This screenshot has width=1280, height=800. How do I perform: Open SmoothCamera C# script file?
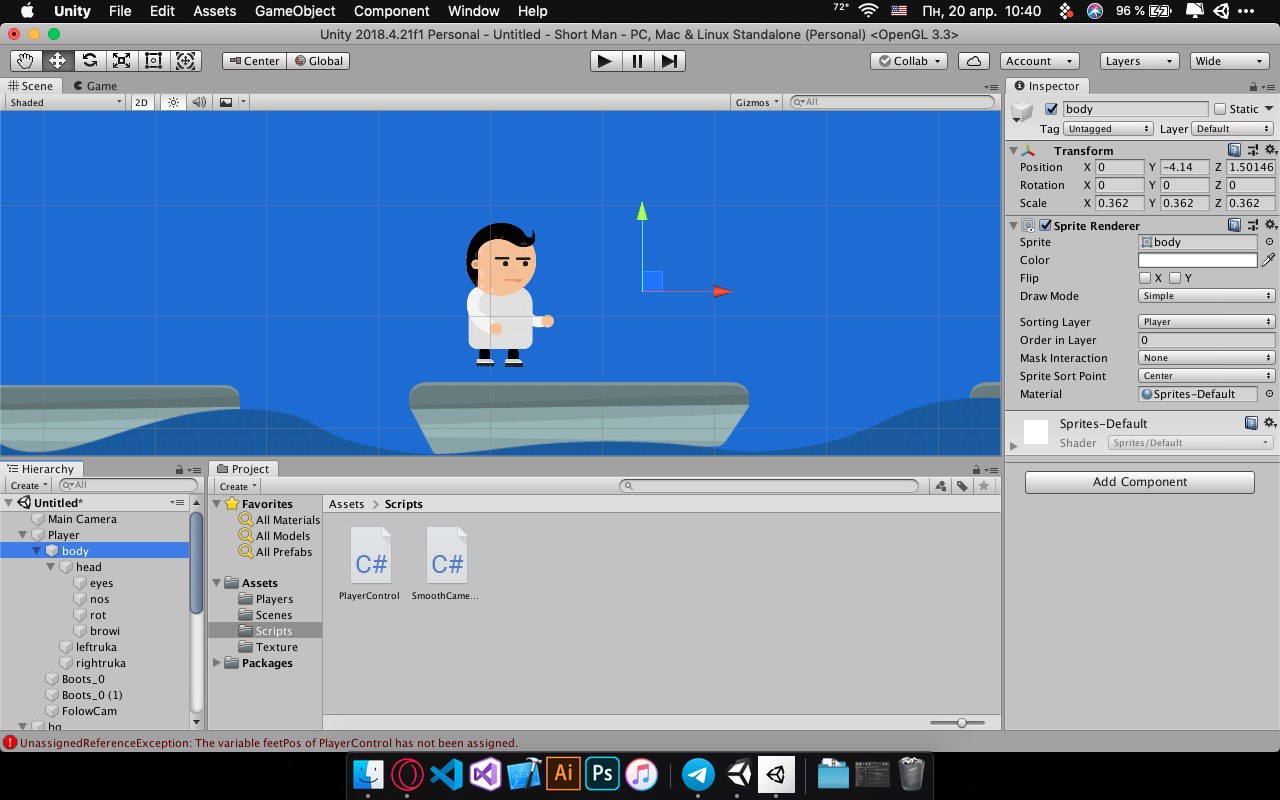(x=446, y=563)
